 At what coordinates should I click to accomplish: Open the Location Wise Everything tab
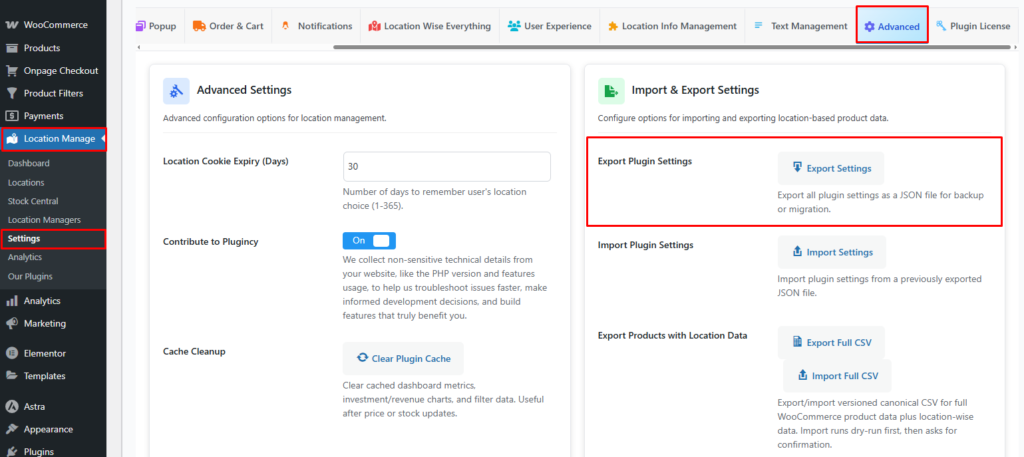pos(430,26)
